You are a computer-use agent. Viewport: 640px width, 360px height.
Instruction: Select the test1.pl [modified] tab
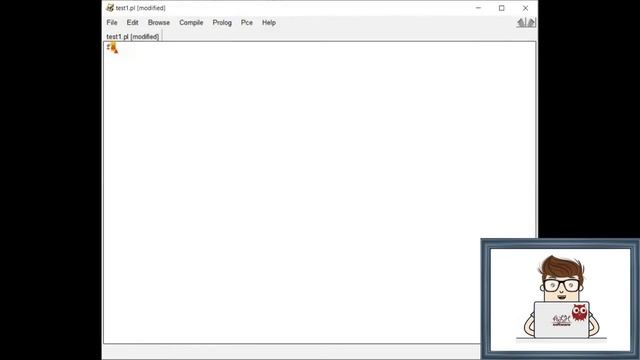point(133,37)
